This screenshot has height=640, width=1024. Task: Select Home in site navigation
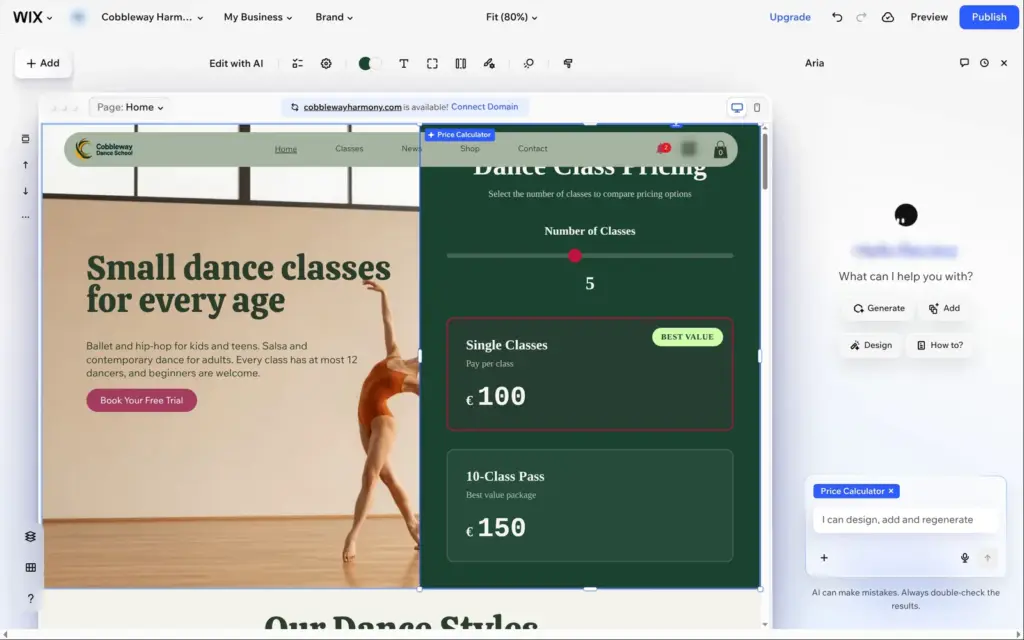285,149
